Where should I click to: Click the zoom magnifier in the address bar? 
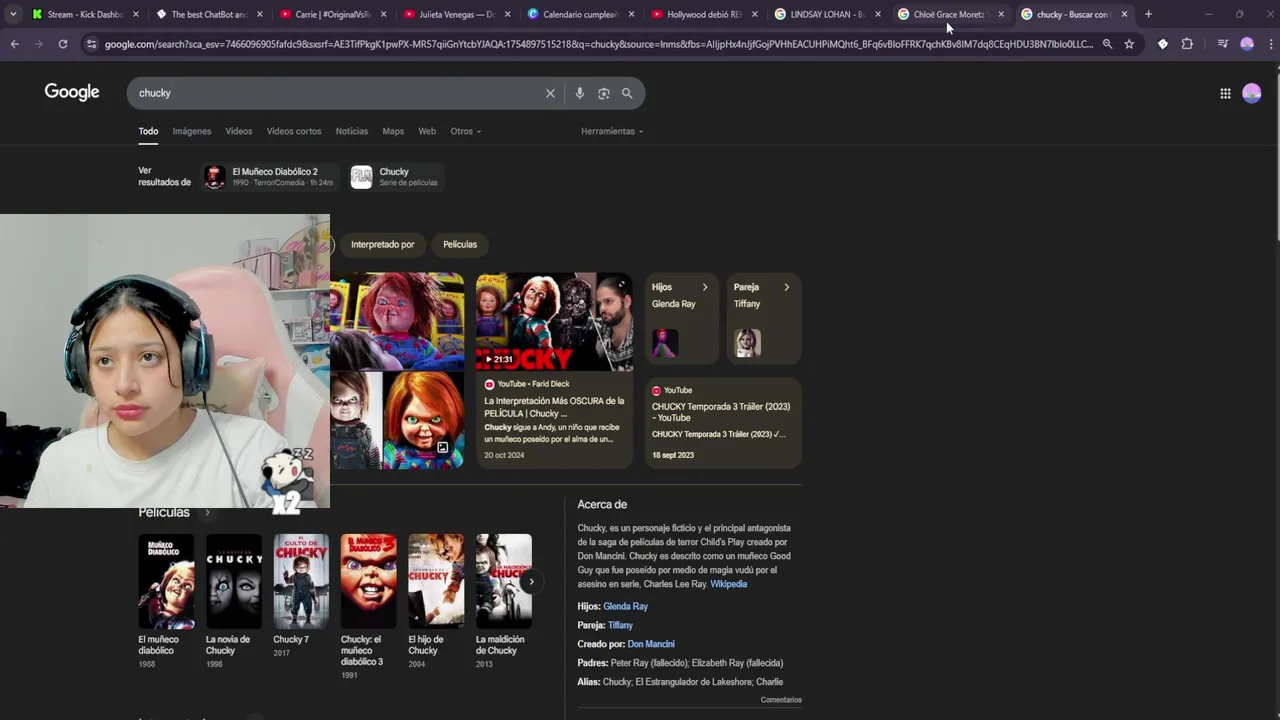coord(1107,44)
